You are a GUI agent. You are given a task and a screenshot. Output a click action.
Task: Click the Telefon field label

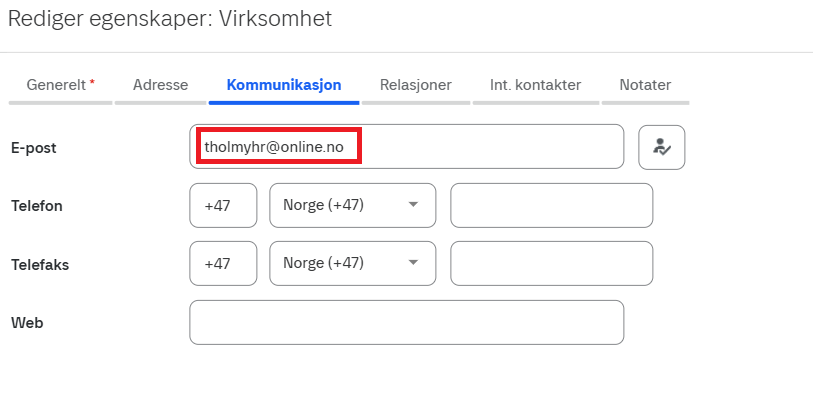tap(37, 206)
